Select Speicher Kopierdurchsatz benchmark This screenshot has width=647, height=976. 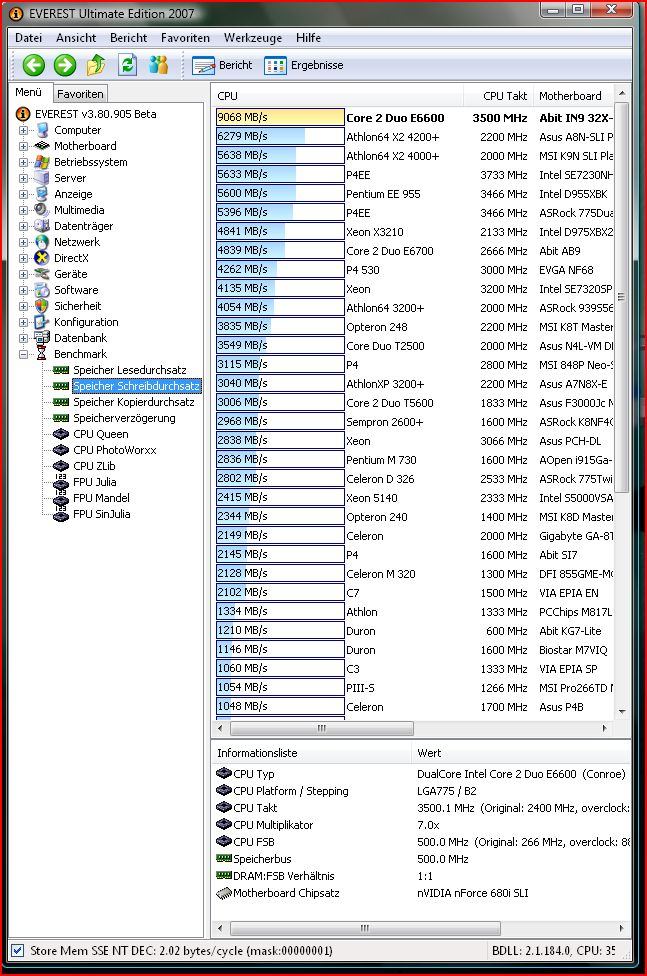pos(134,402)
